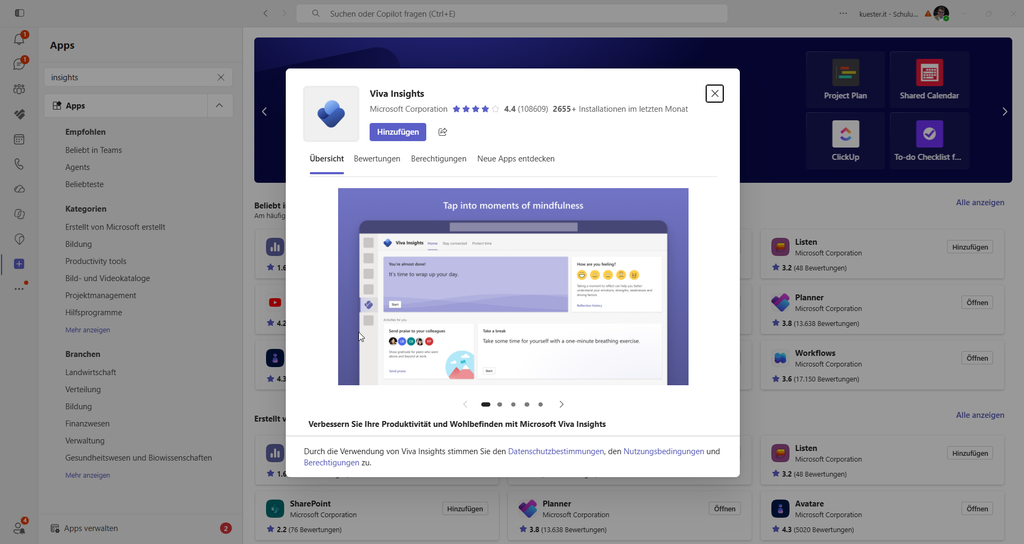Open the Datenschutzbestimmungen link
Viewport: 1024px width, 544px height.
[556, 451]
